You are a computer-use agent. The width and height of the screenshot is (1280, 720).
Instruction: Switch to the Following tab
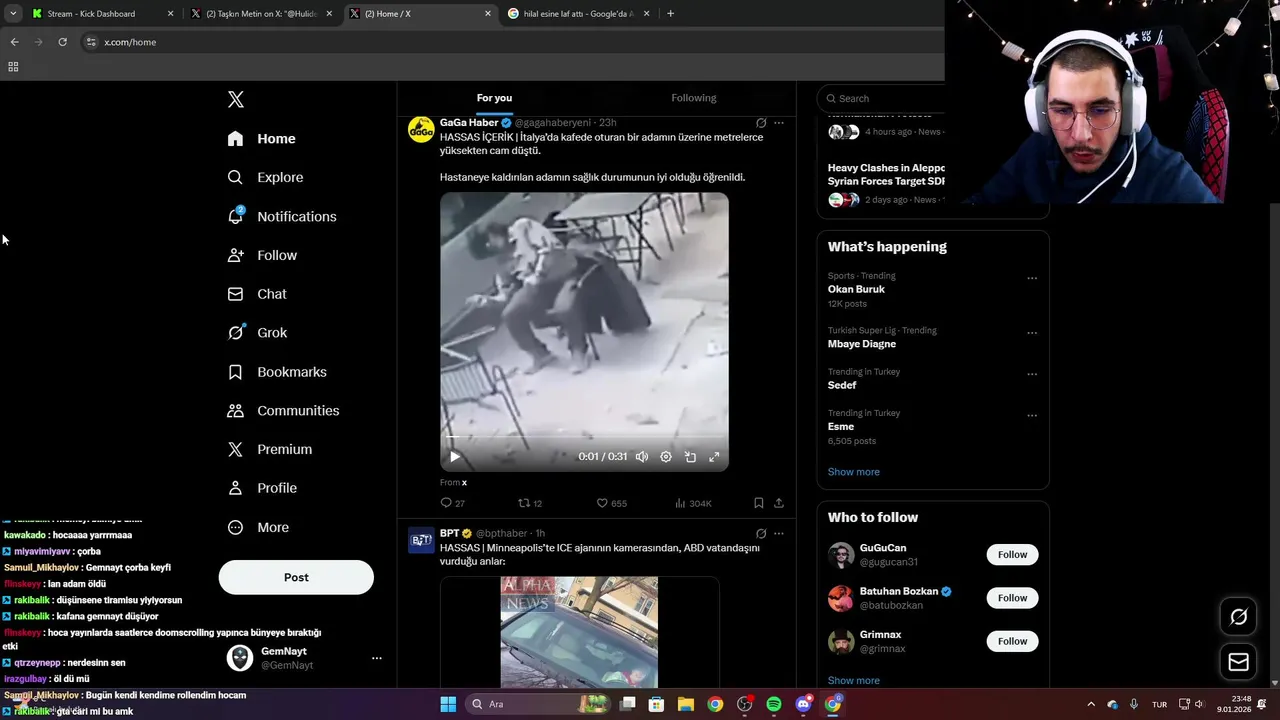(694, 98)
